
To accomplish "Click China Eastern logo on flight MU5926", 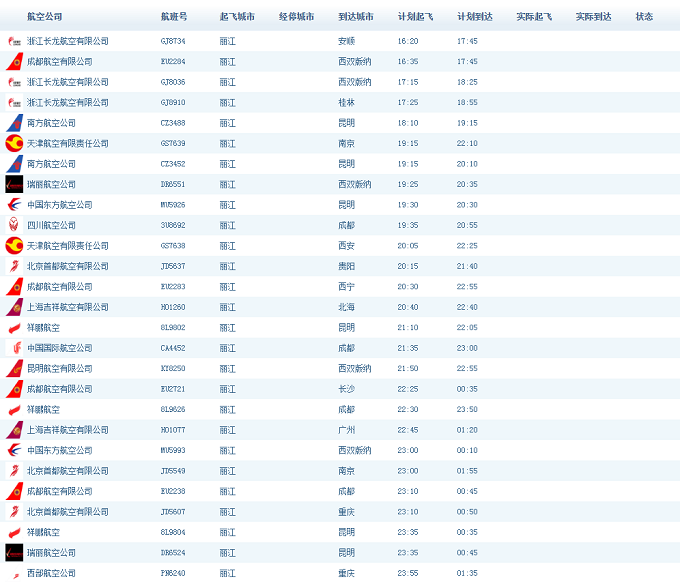I will tap(14, 205).
